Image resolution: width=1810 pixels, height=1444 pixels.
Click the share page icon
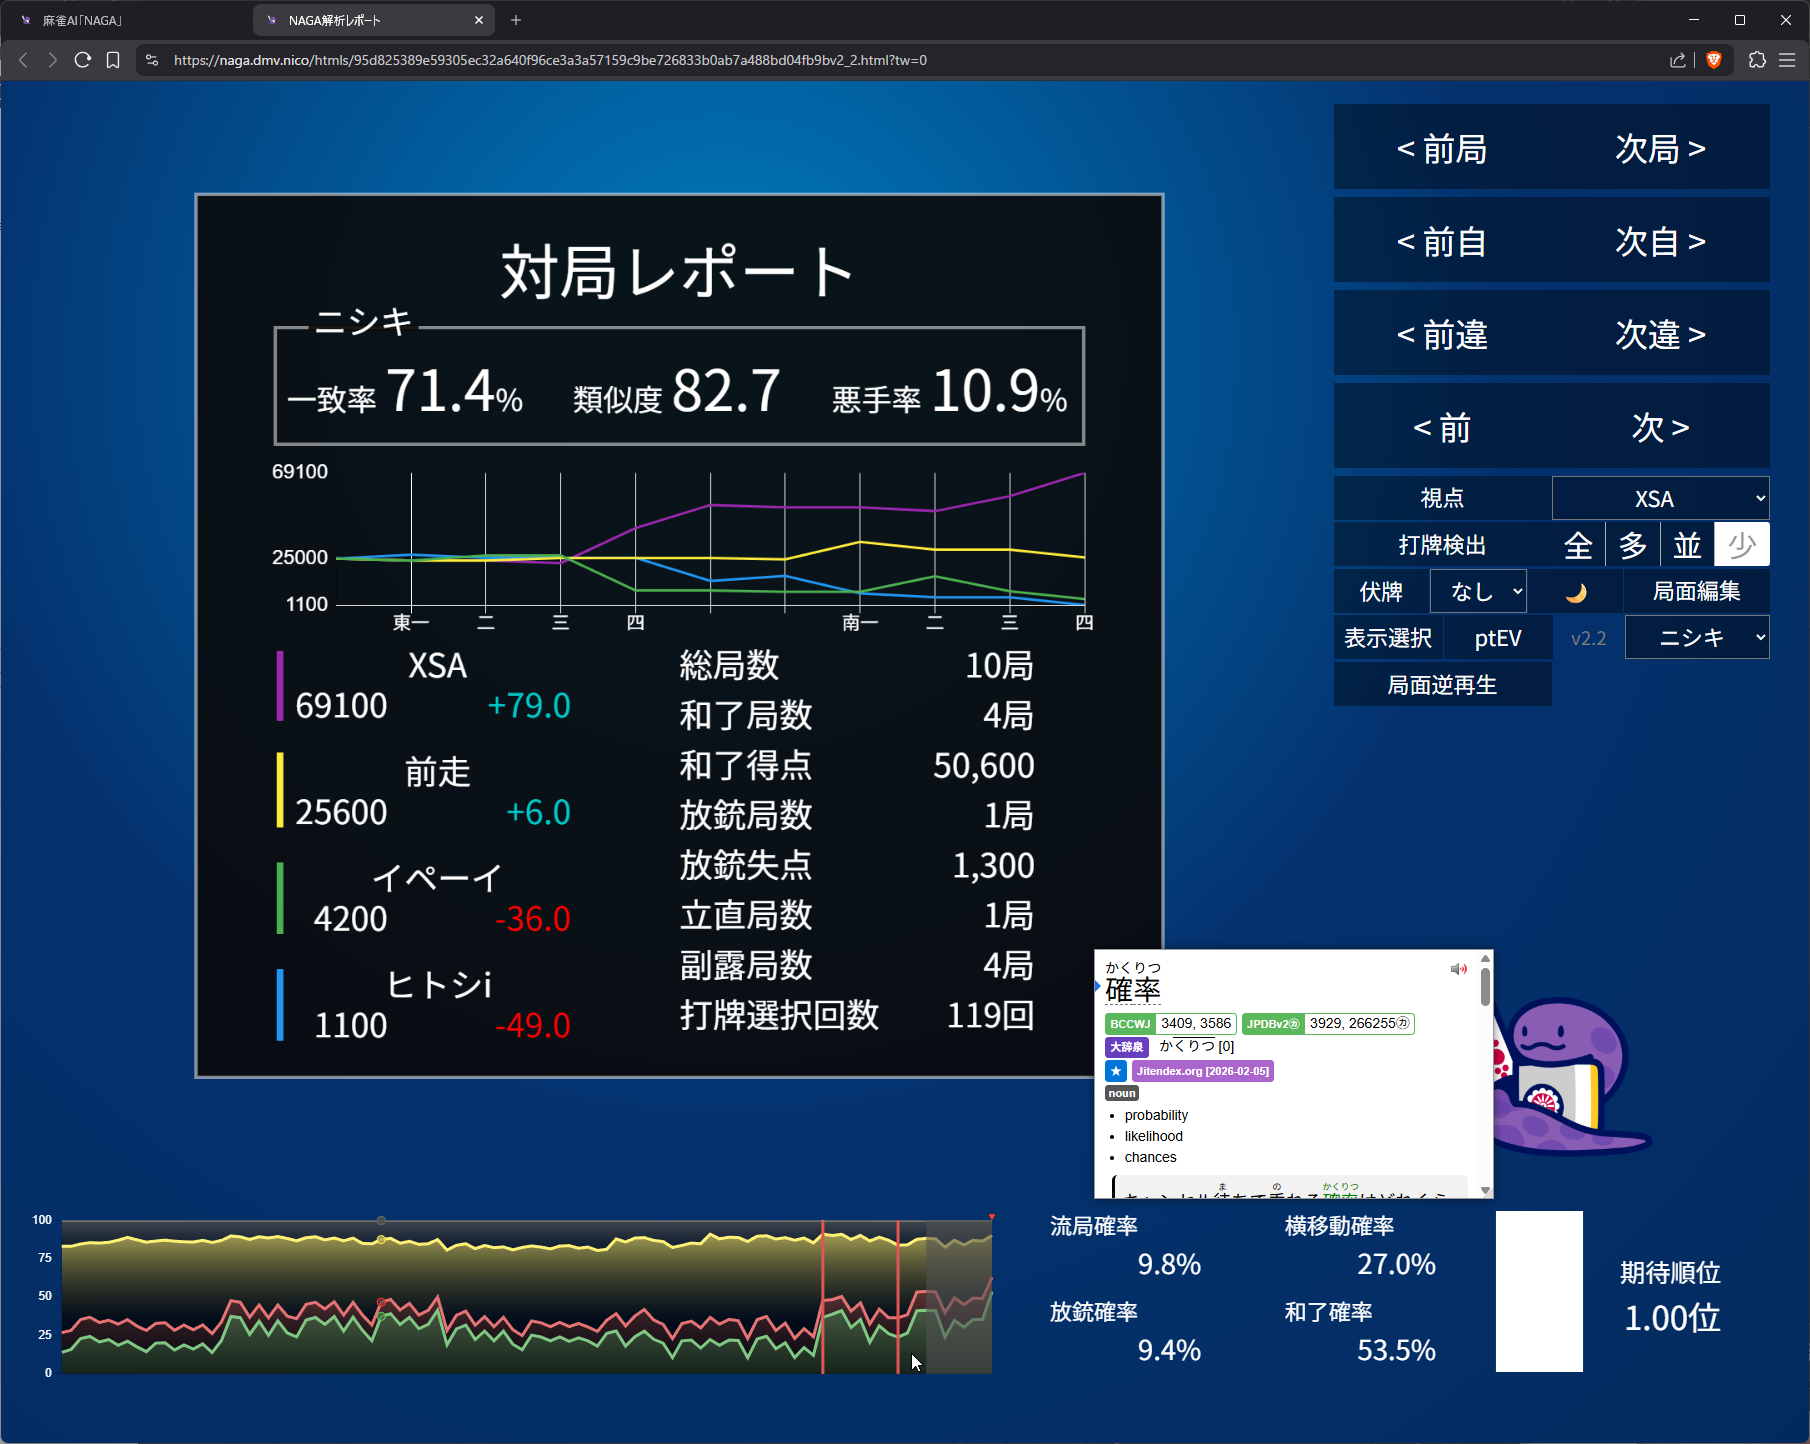click(x=1677, y=60)
